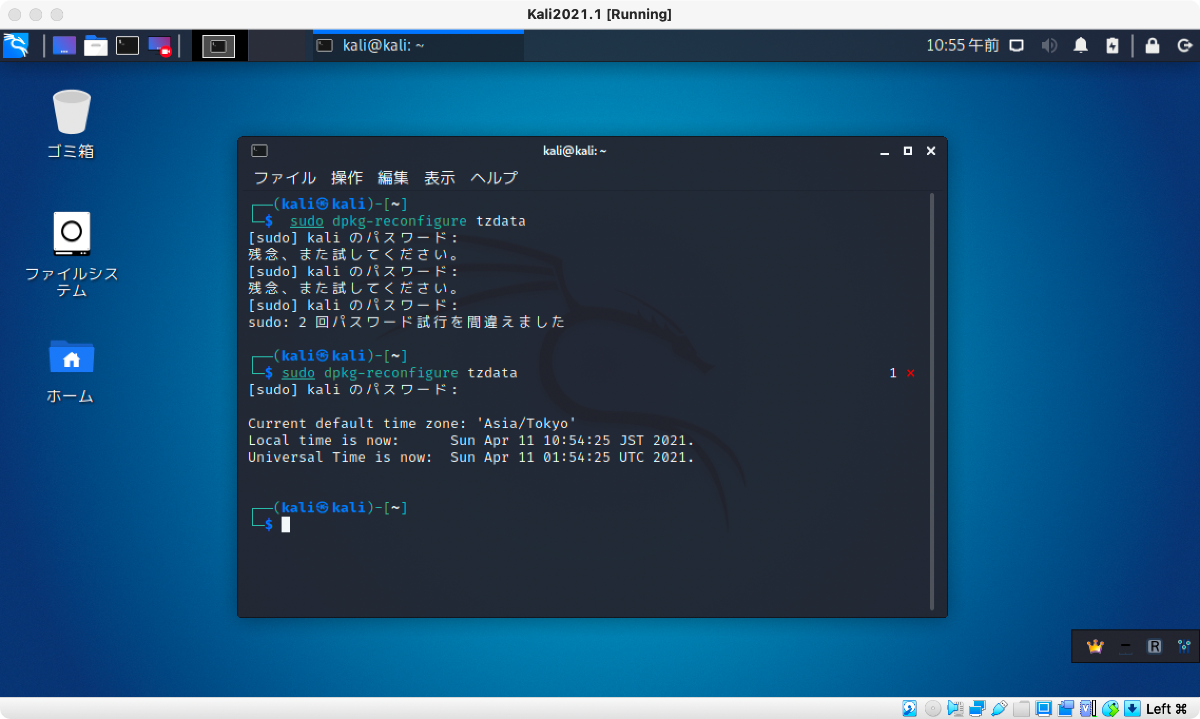Viewport: 1200px width, 719px height.
Task: Click VirtualBox keyboard capture arrow icon
Action: click(1132, 708)
